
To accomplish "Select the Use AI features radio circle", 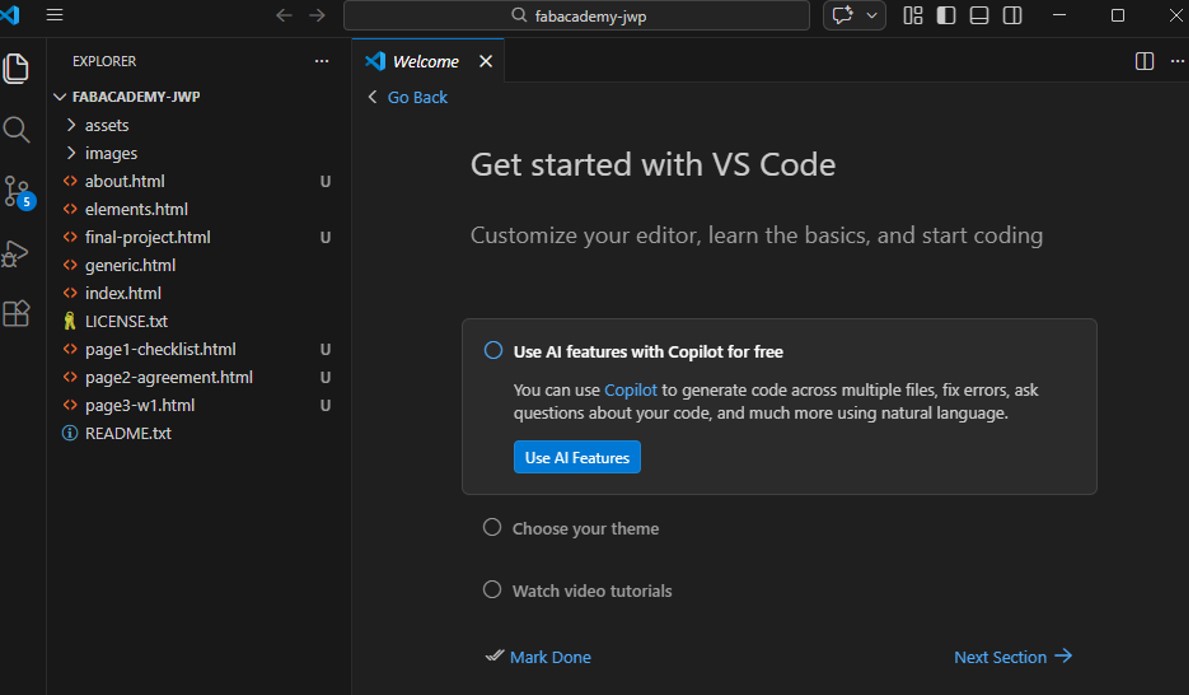I will pos(492,350).
